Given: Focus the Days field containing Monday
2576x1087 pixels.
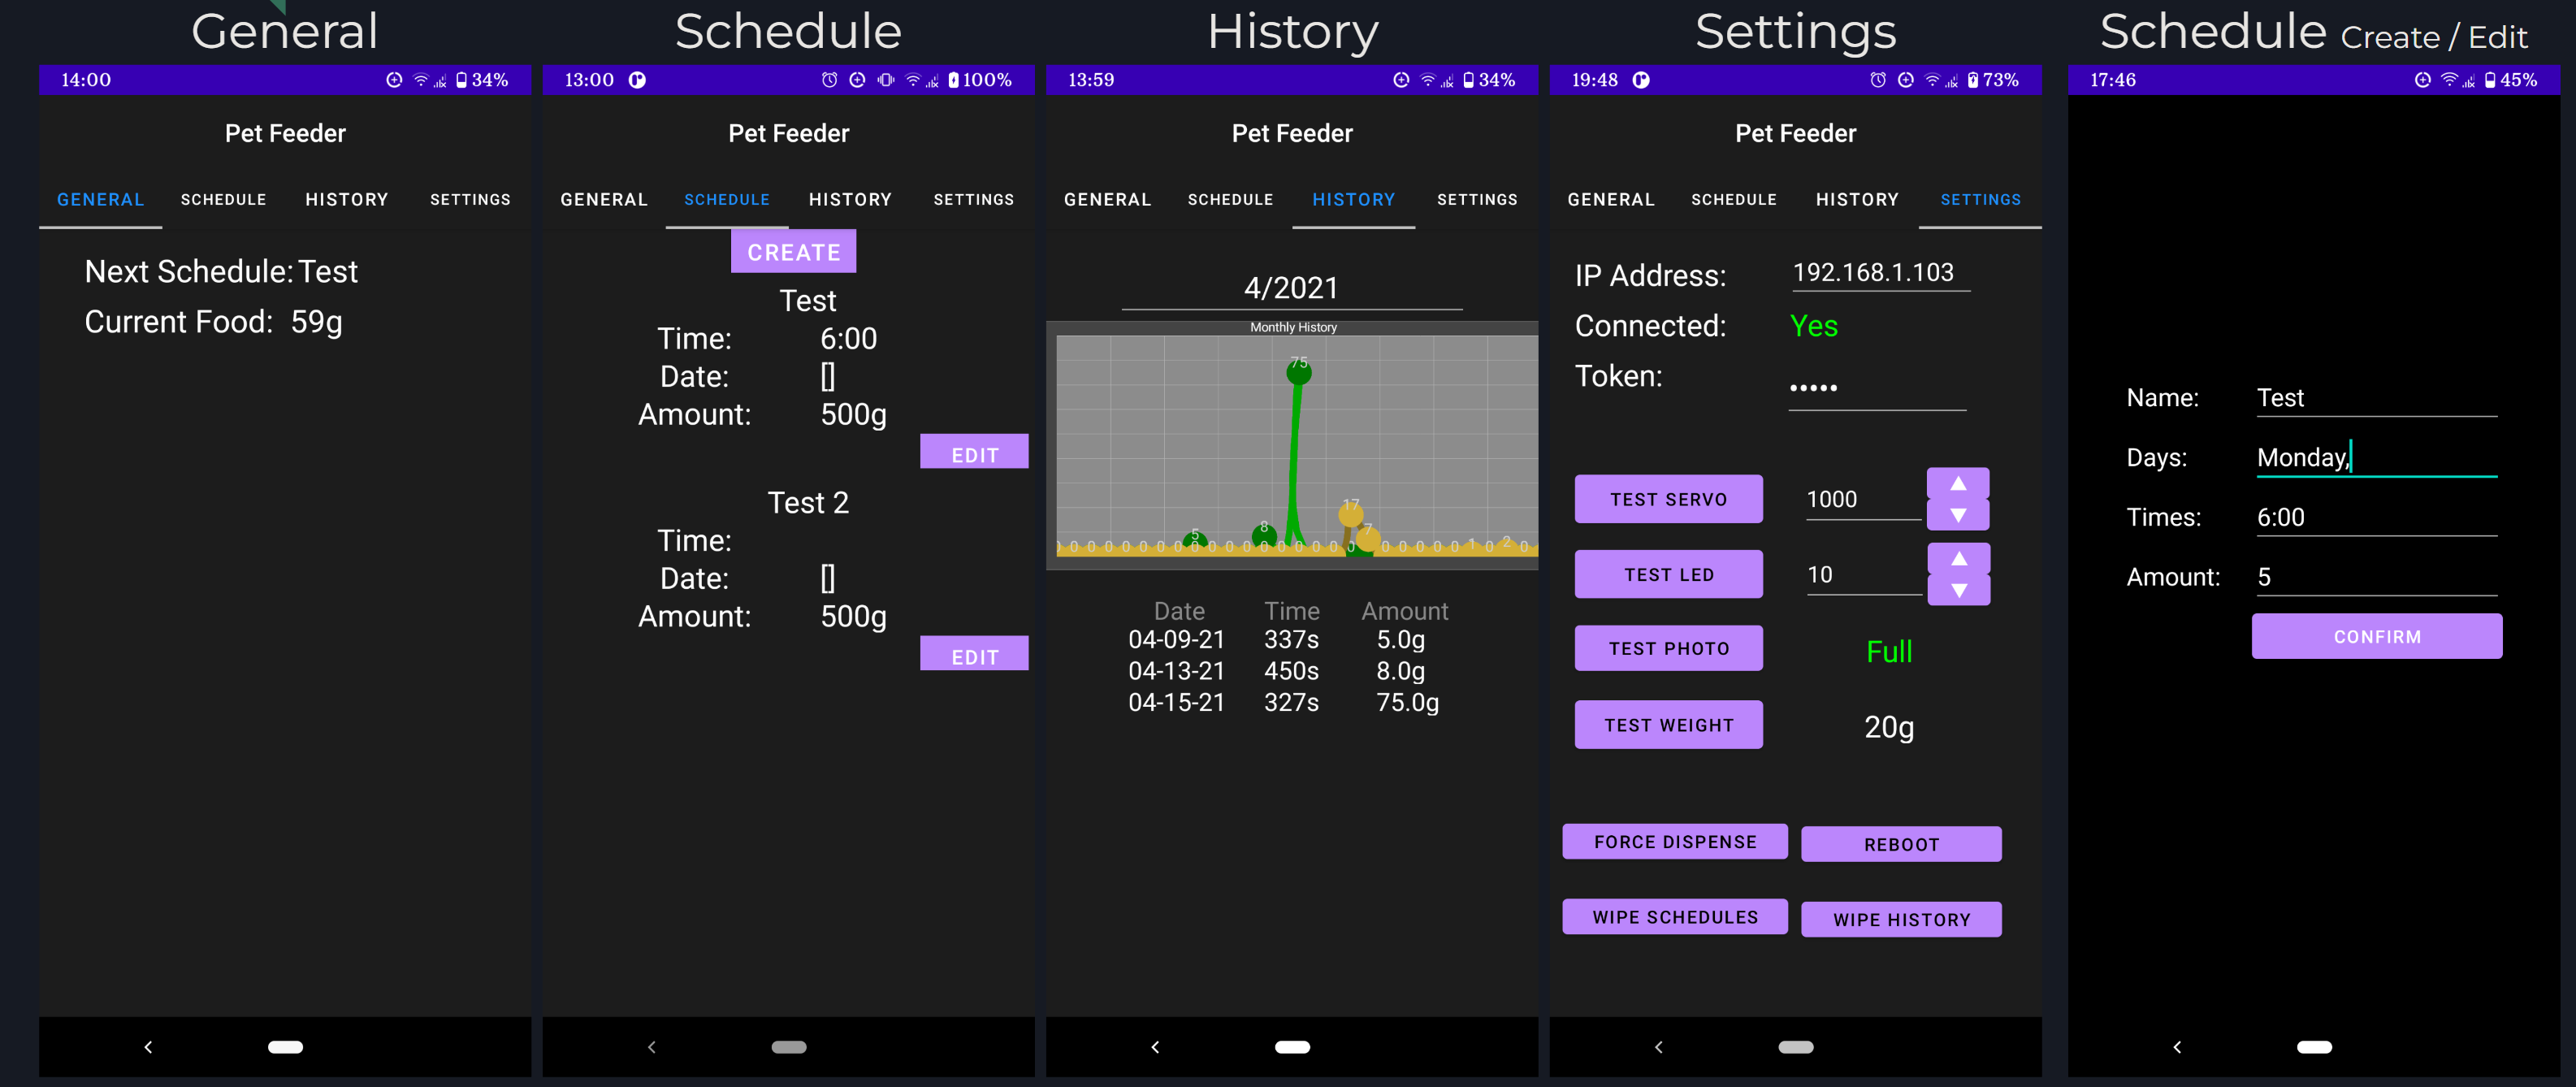Looking at the screenshot, I should coord(2375,458).
